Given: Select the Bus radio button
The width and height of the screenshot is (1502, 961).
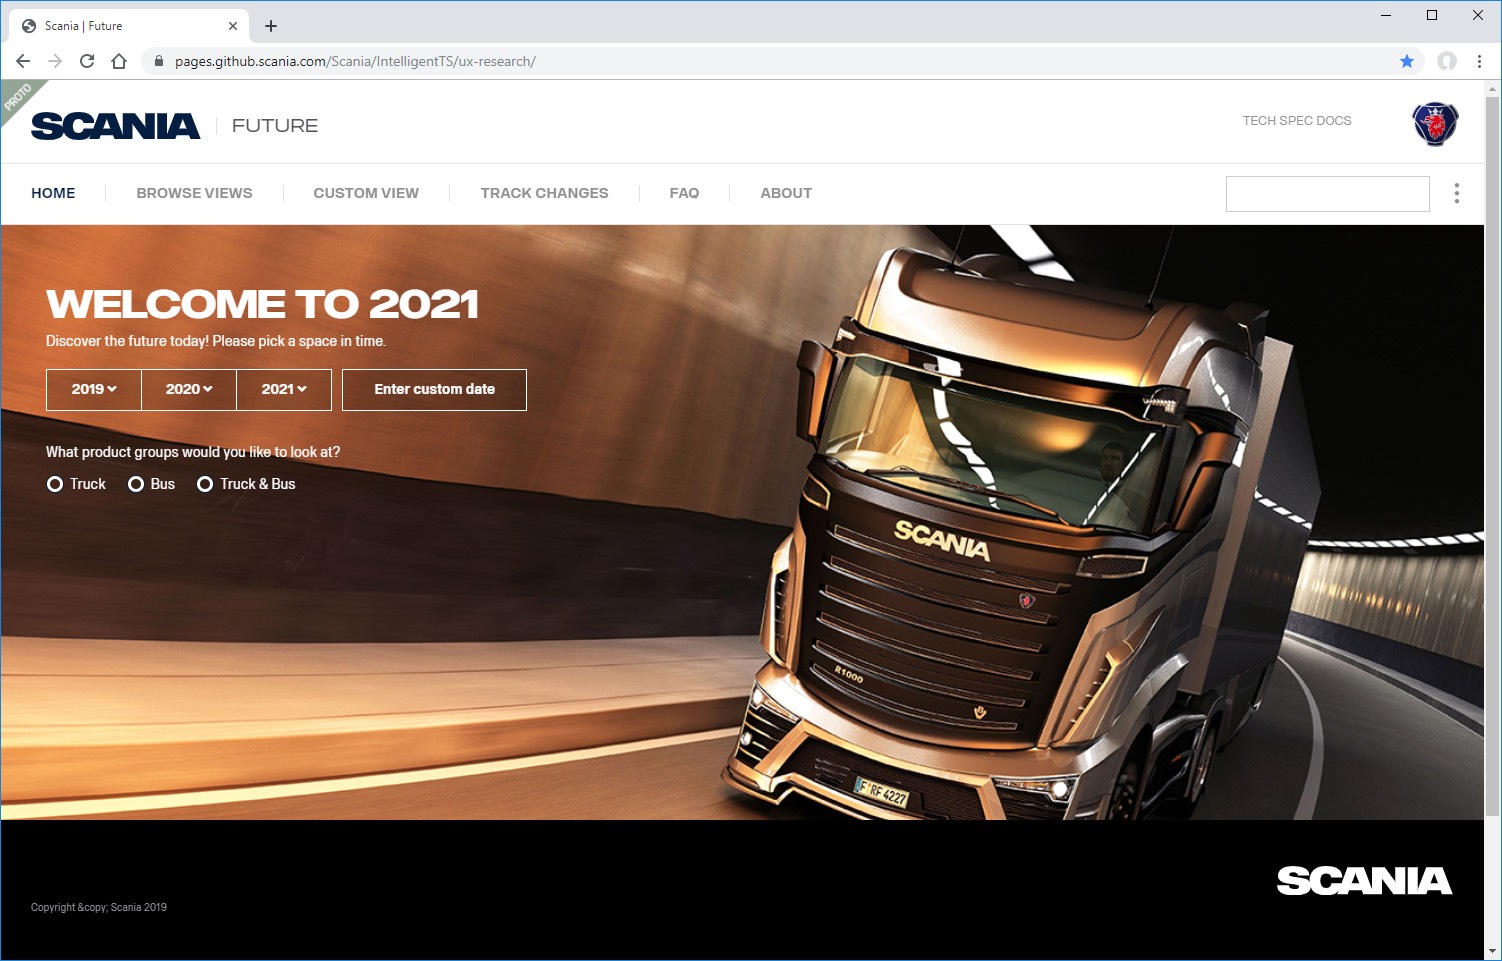Looking at the screenshot, I should point(136,484).
